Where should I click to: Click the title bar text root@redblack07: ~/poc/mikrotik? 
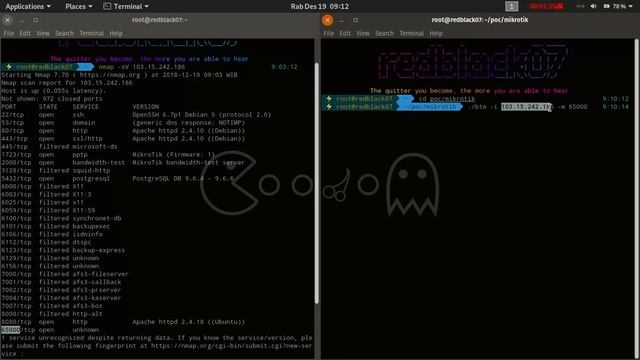pos(480,20)
